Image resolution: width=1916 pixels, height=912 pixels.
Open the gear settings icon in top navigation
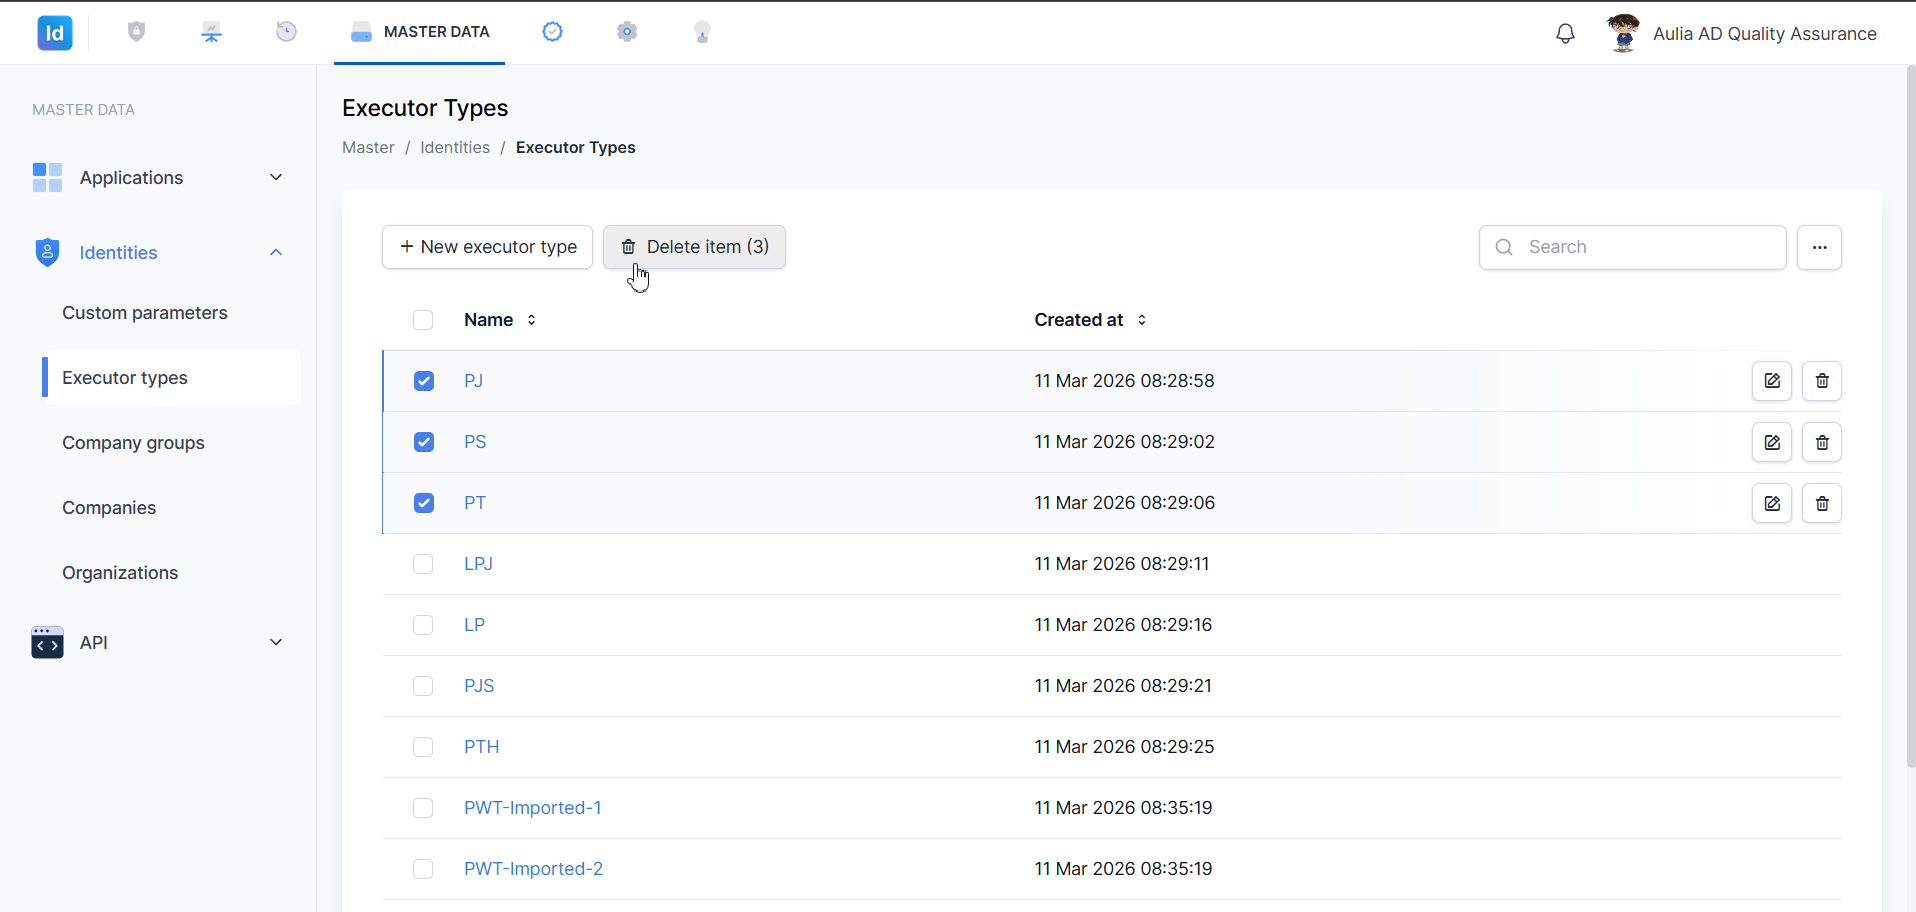click(627, 32)
